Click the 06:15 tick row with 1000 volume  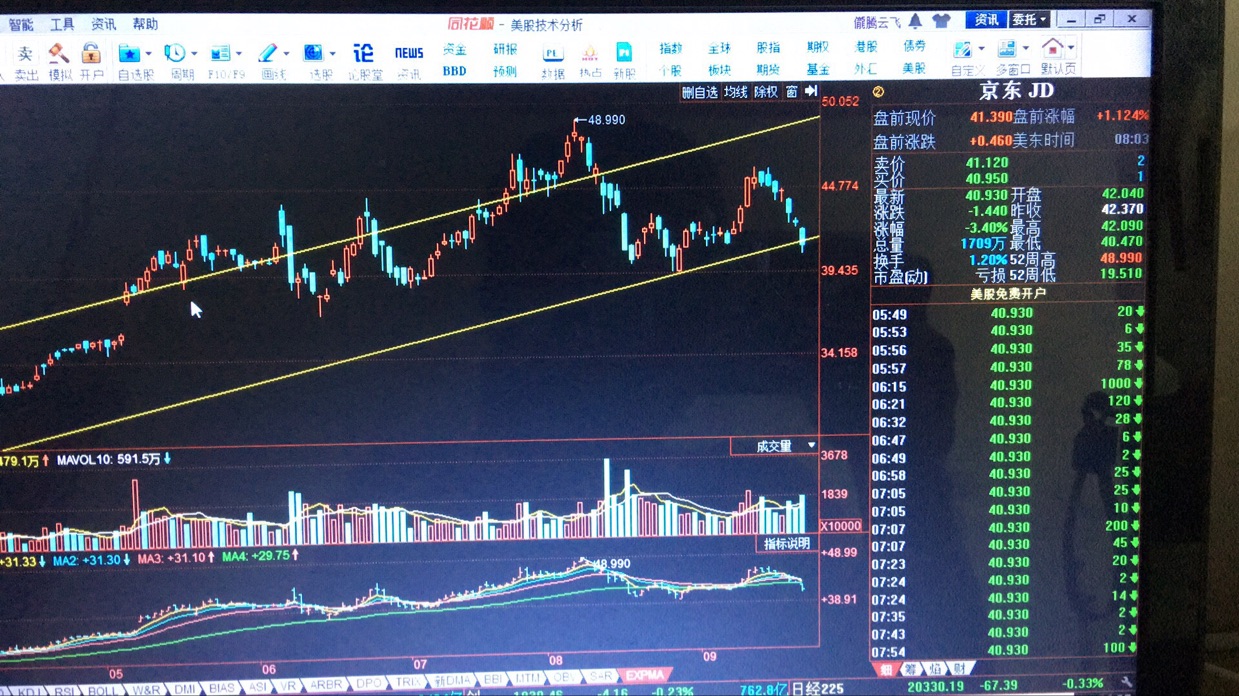tap(1008, 385)
